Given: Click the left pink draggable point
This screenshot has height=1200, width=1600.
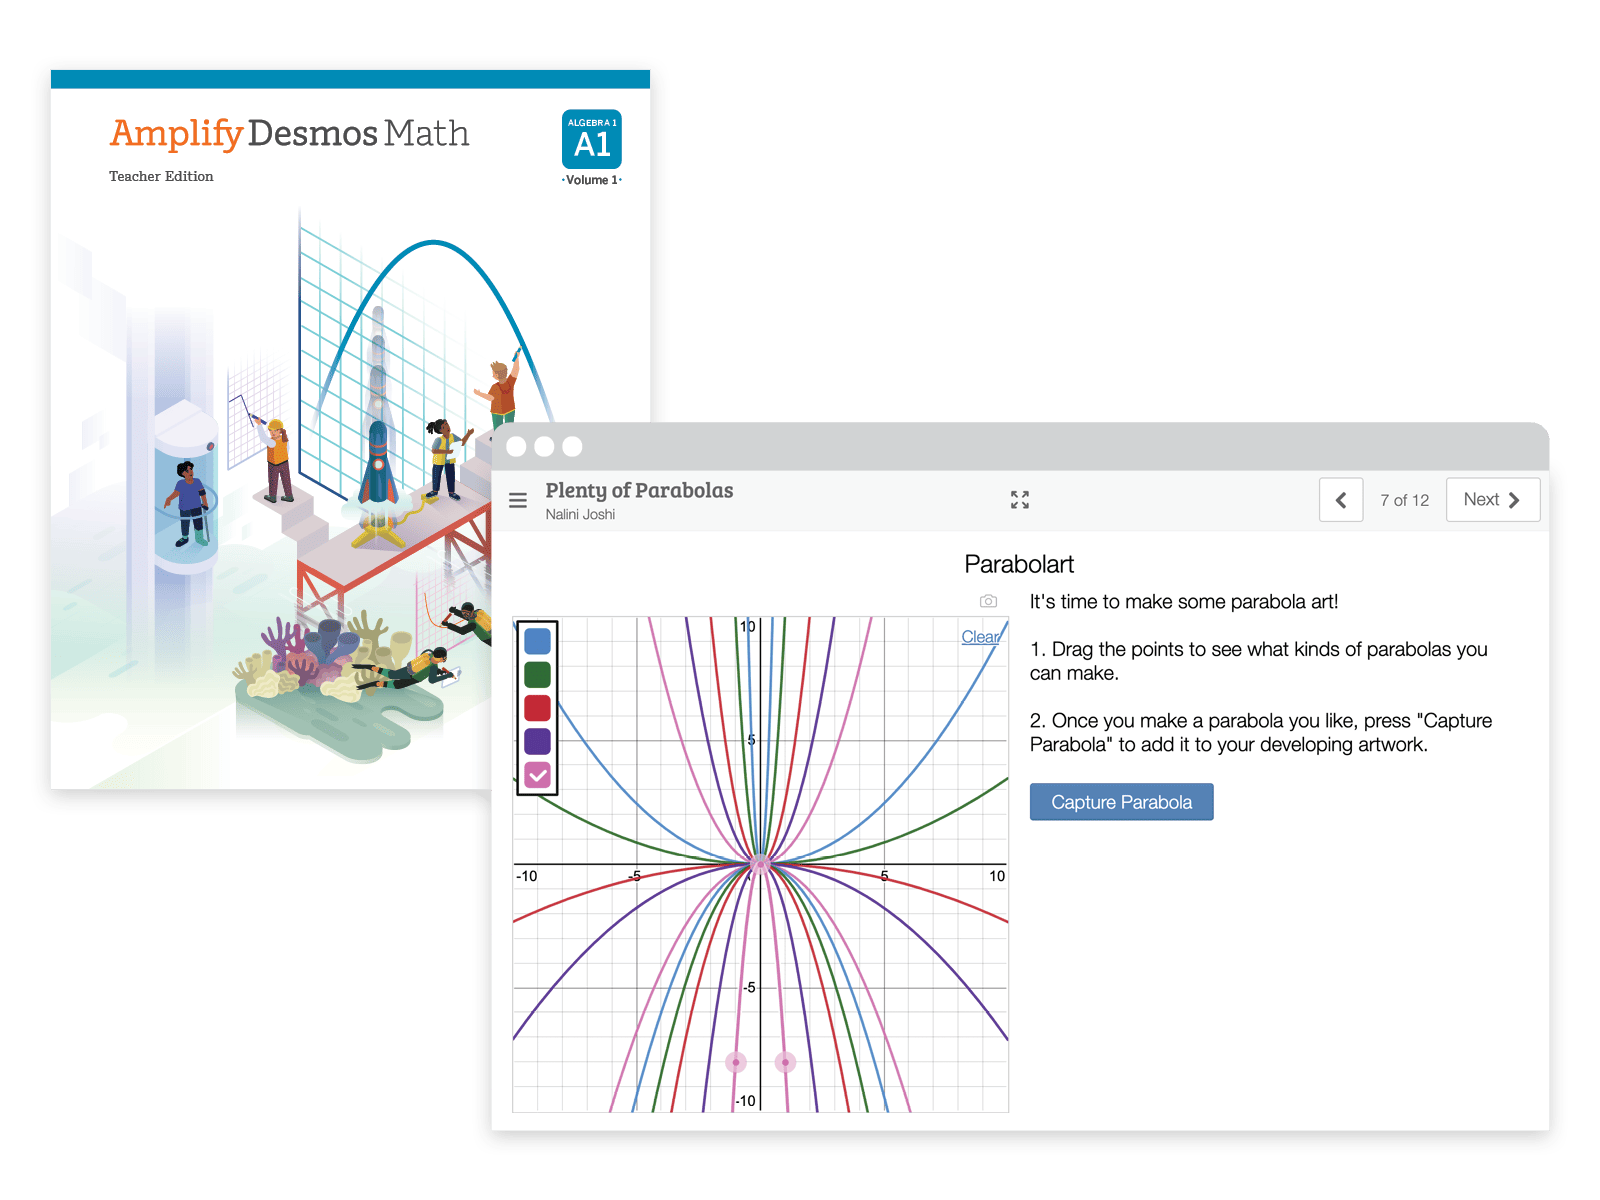Looking at the screenshot, I should [x=736, y=1062].
